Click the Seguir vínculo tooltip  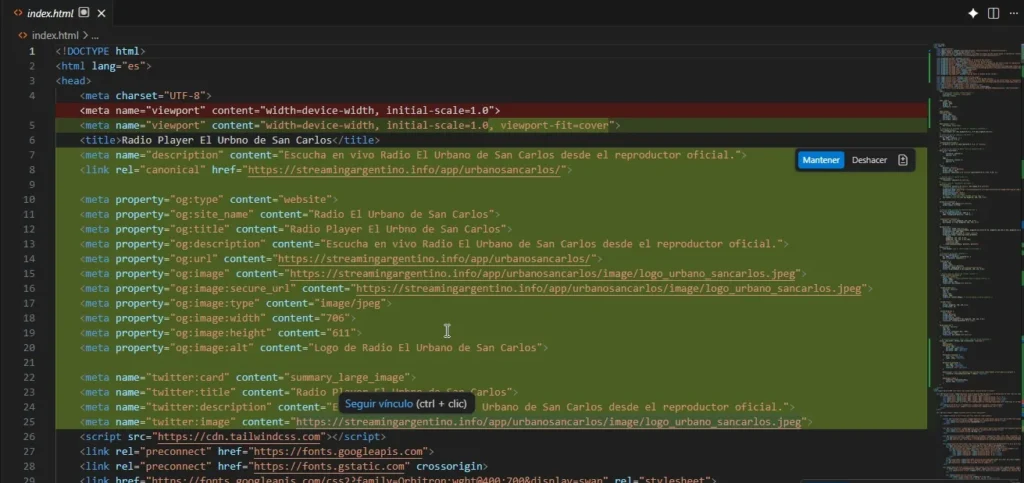click(405, 404)
